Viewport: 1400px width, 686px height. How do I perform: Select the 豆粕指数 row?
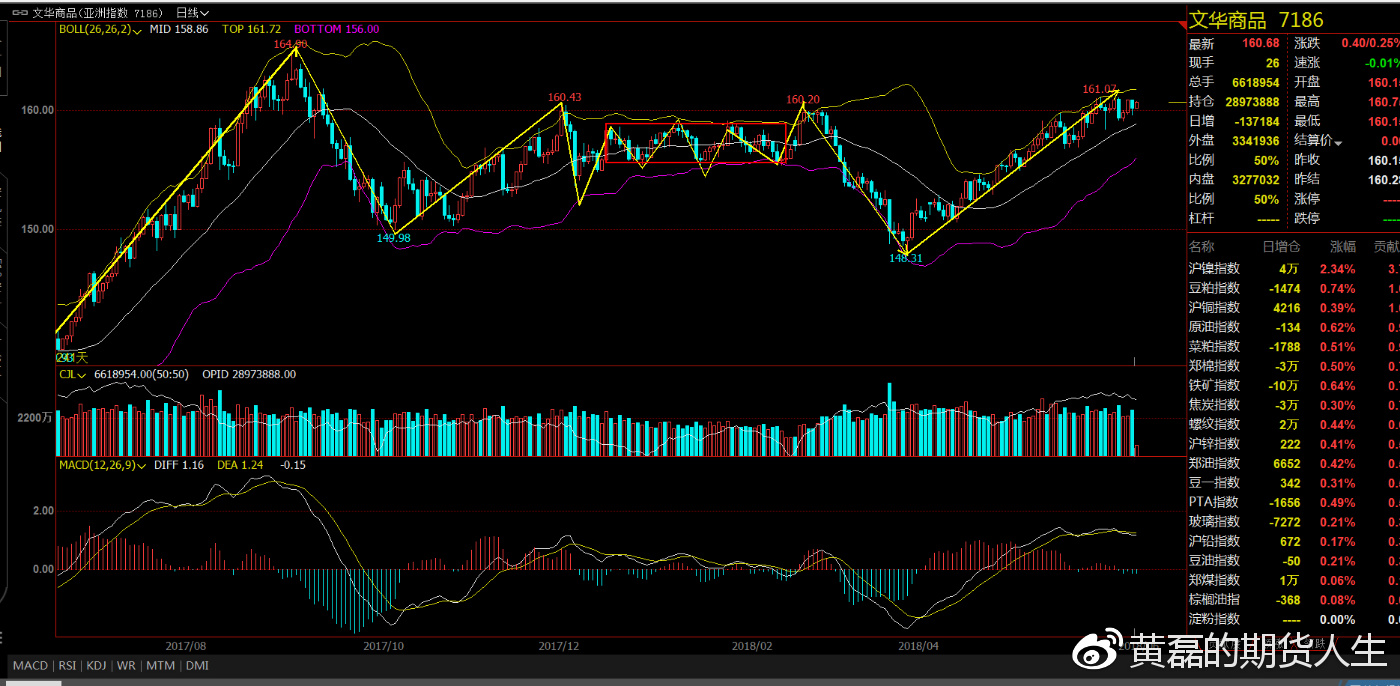click(1294, 288)
